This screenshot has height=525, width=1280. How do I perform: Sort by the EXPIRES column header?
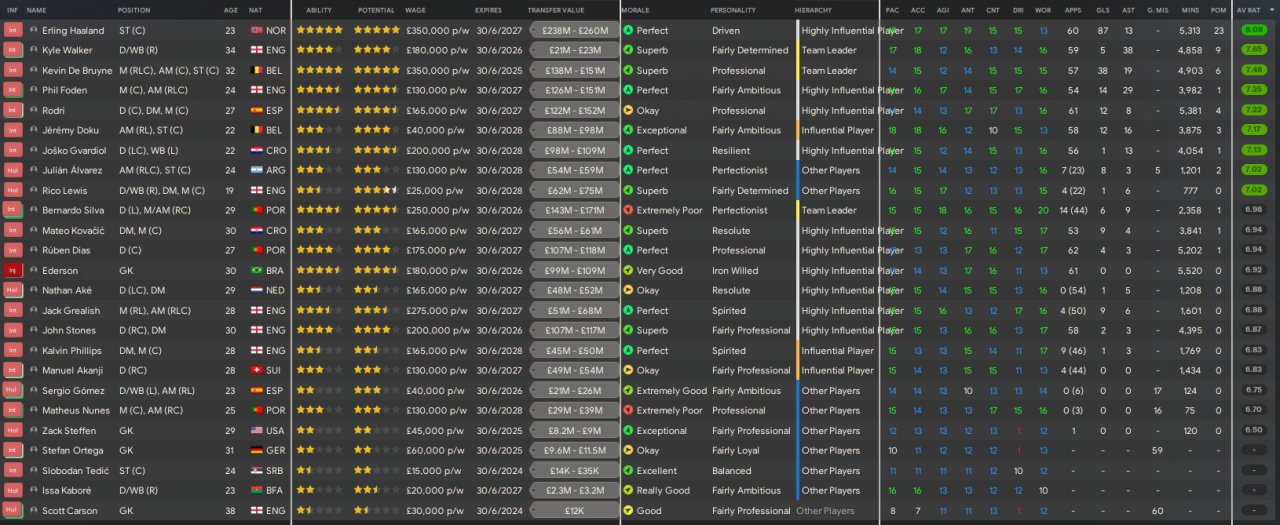pyautogui.click(x=489, y=9)
